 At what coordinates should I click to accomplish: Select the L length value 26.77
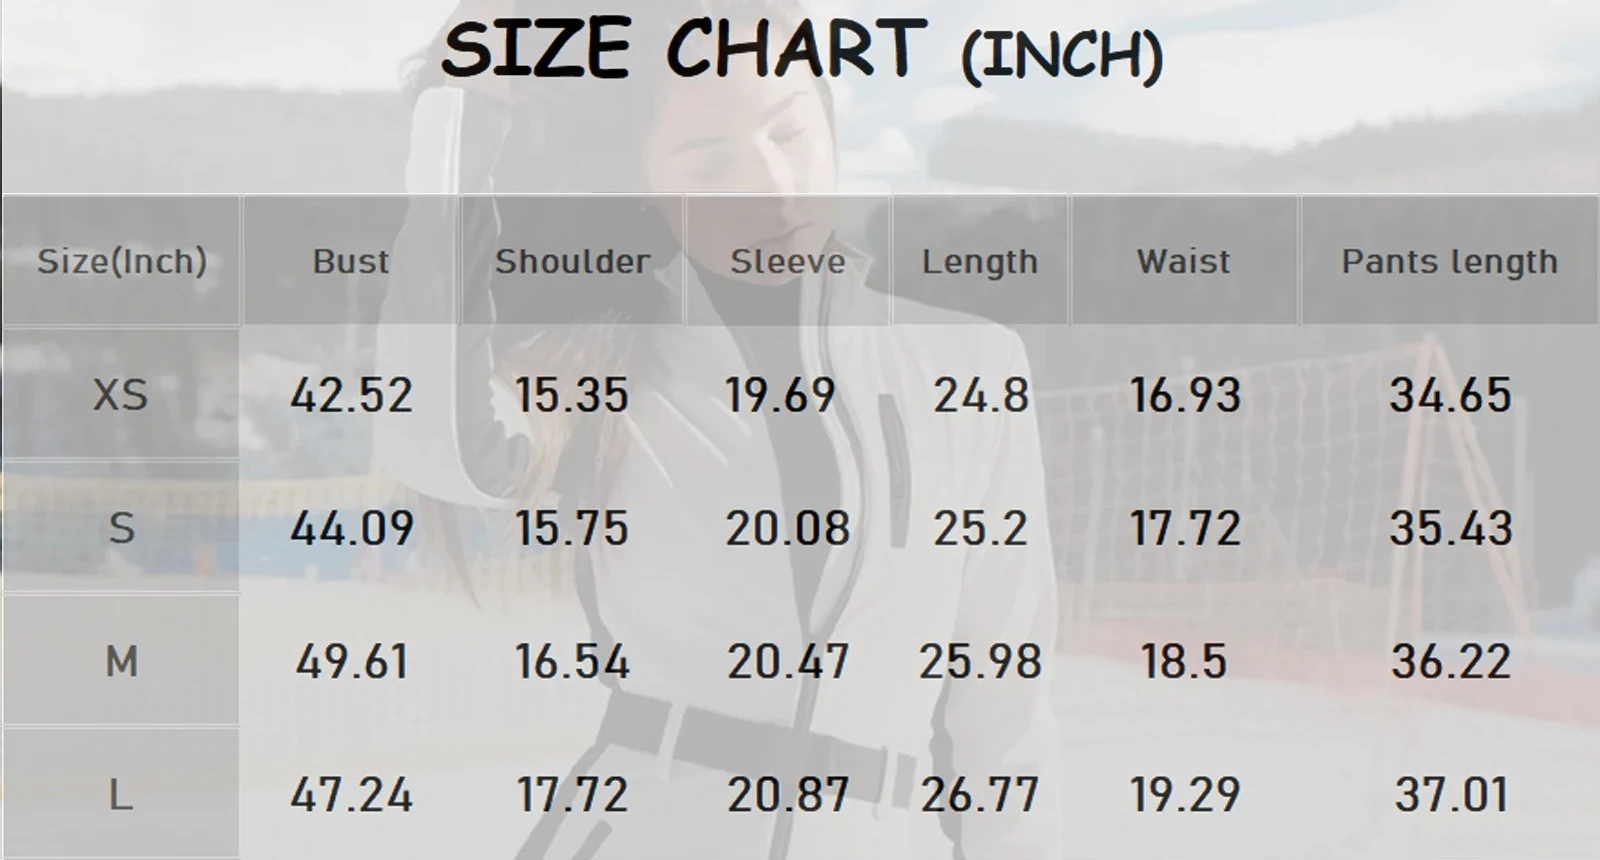pos(980,796)
